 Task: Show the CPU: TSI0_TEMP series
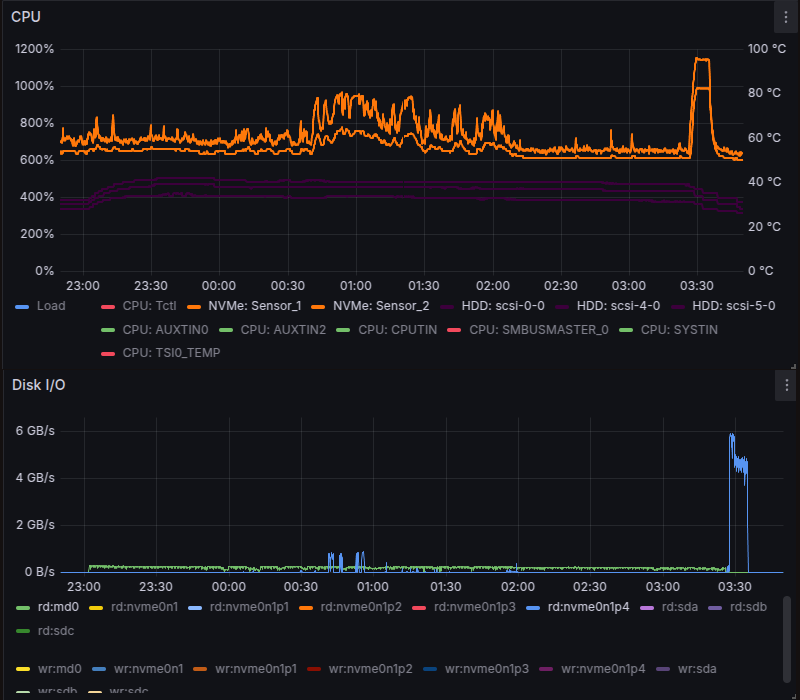click(170, 353)
